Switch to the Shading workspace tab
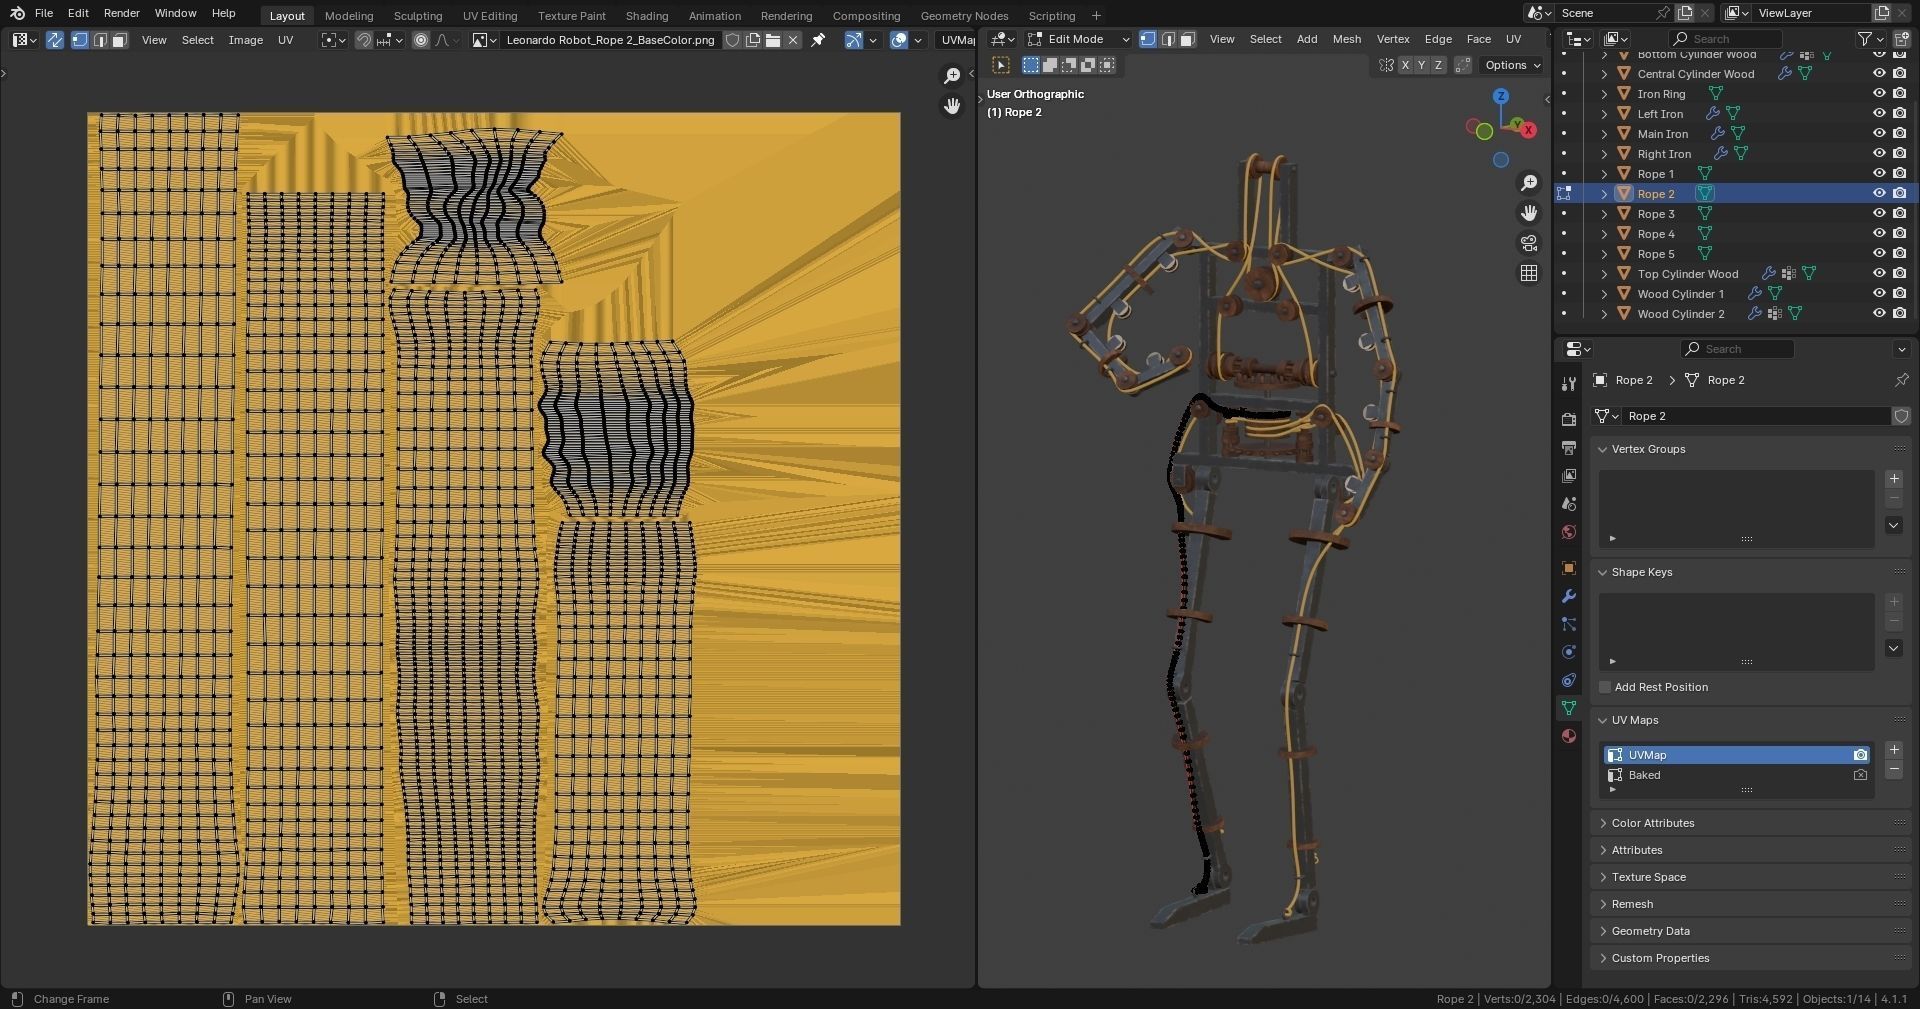Screen dimensions: 1920x1009 coord(647,16)
